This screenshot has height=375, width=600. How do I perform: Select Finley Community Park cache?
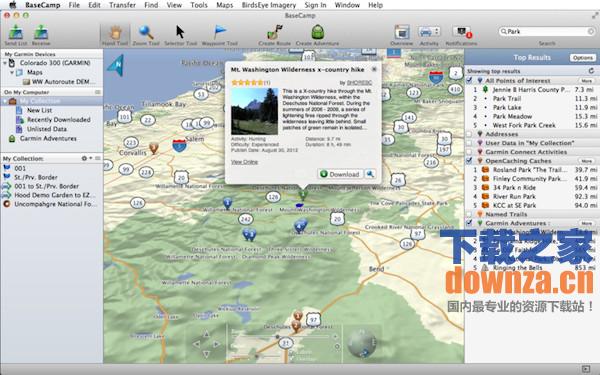tap(533, 178)
